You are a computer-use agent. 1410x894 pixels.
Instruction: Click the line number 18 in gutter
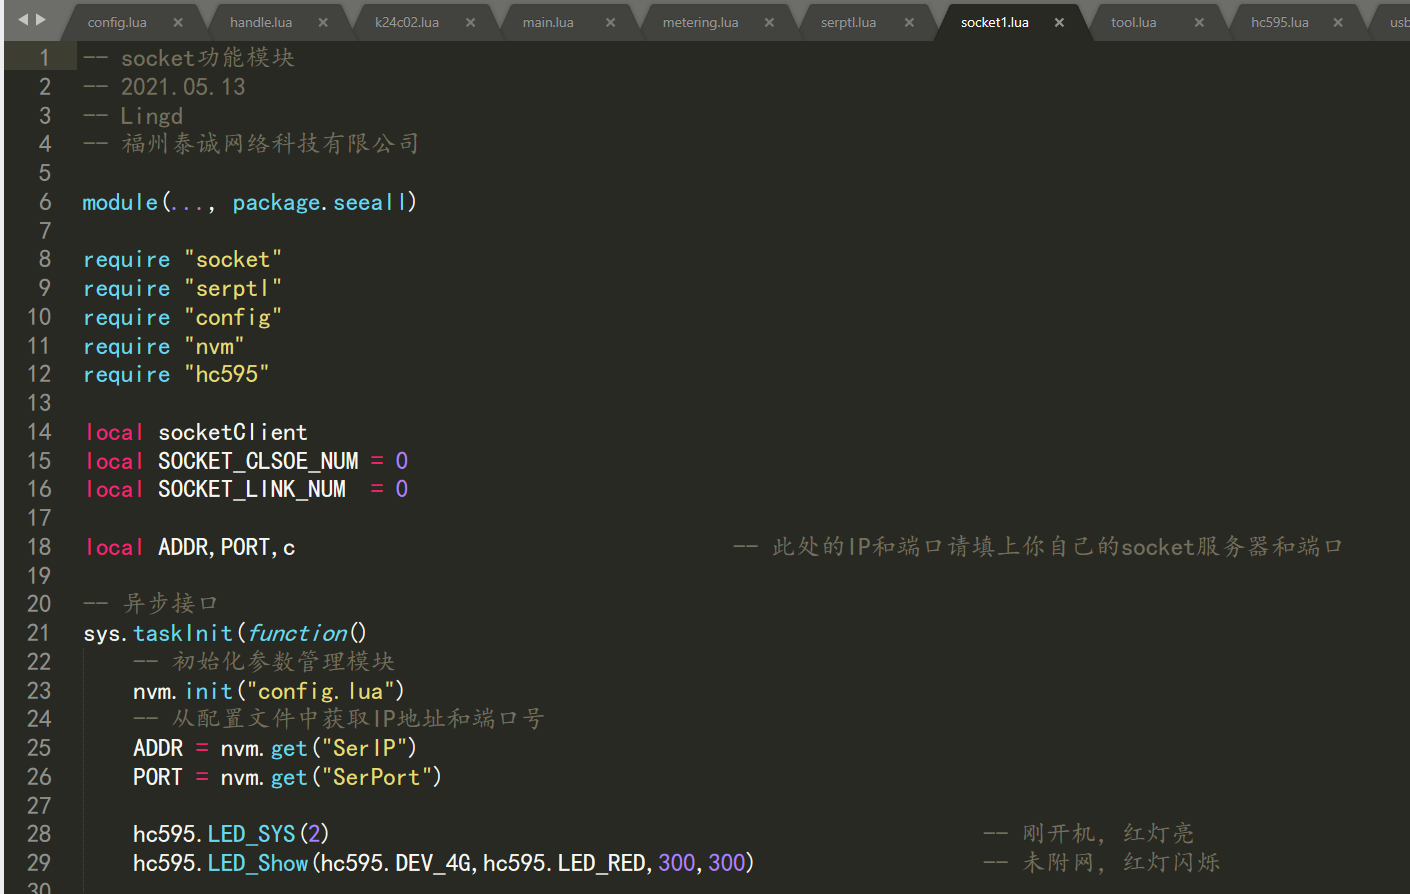39,547
